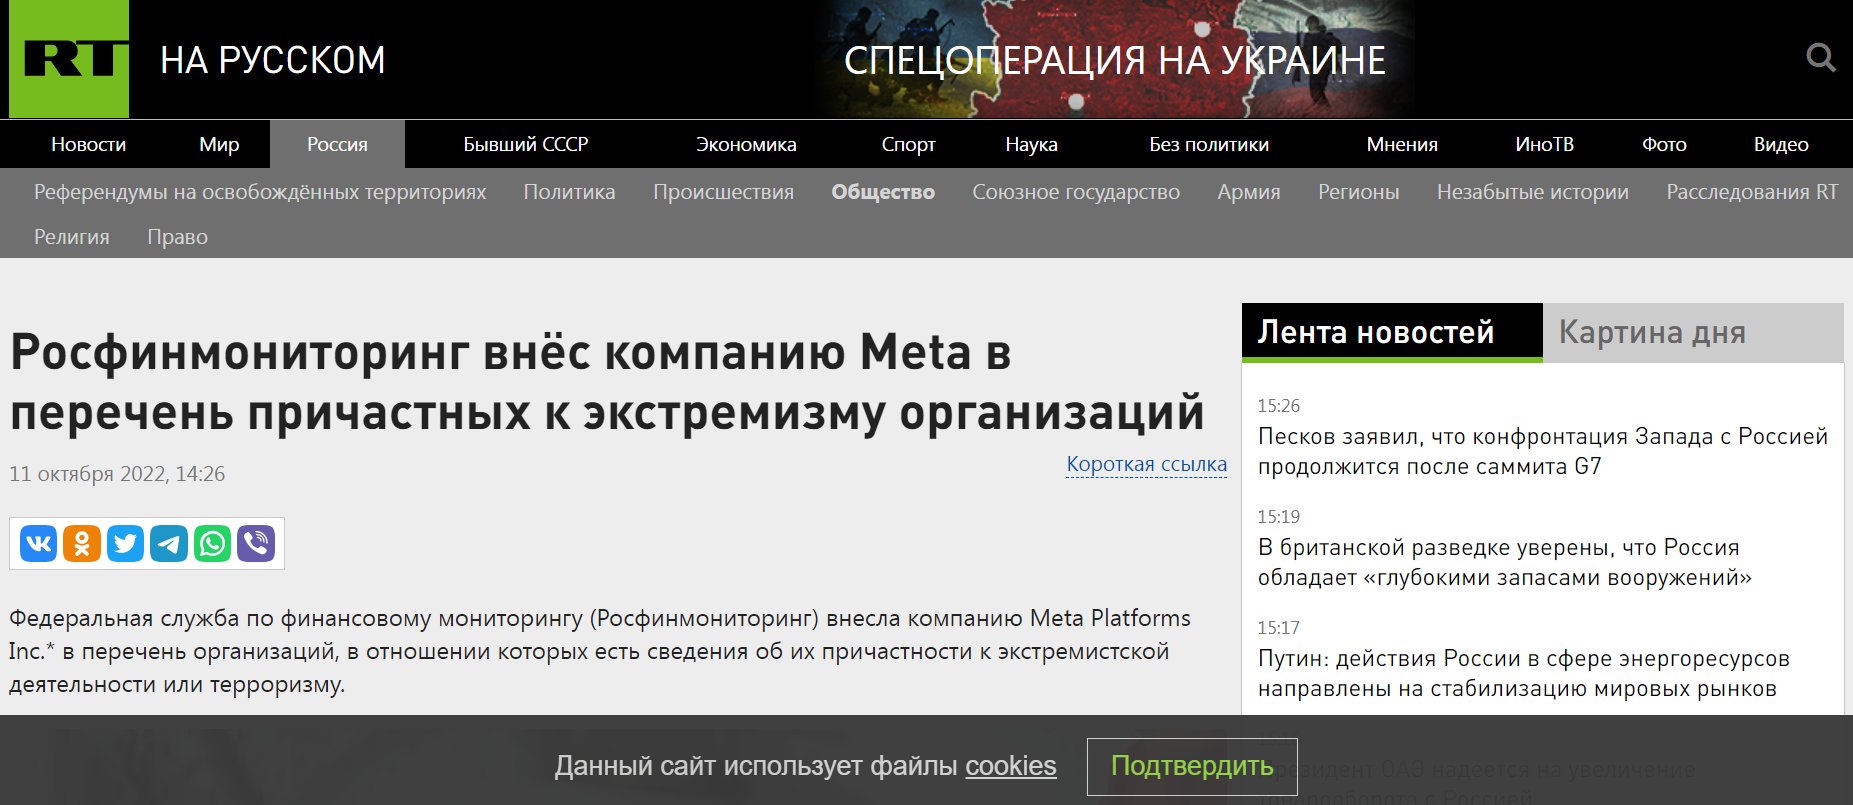This screenshot has height=805, width=1853.
Task: Go to Без политики section
Action: click(x=1209, y=144)
